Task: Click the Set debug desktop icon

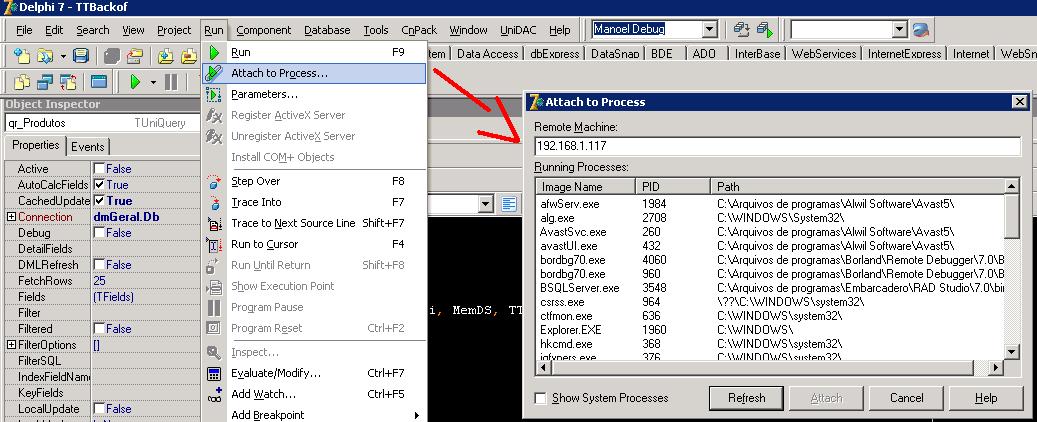Action: [x=765, y=30]
